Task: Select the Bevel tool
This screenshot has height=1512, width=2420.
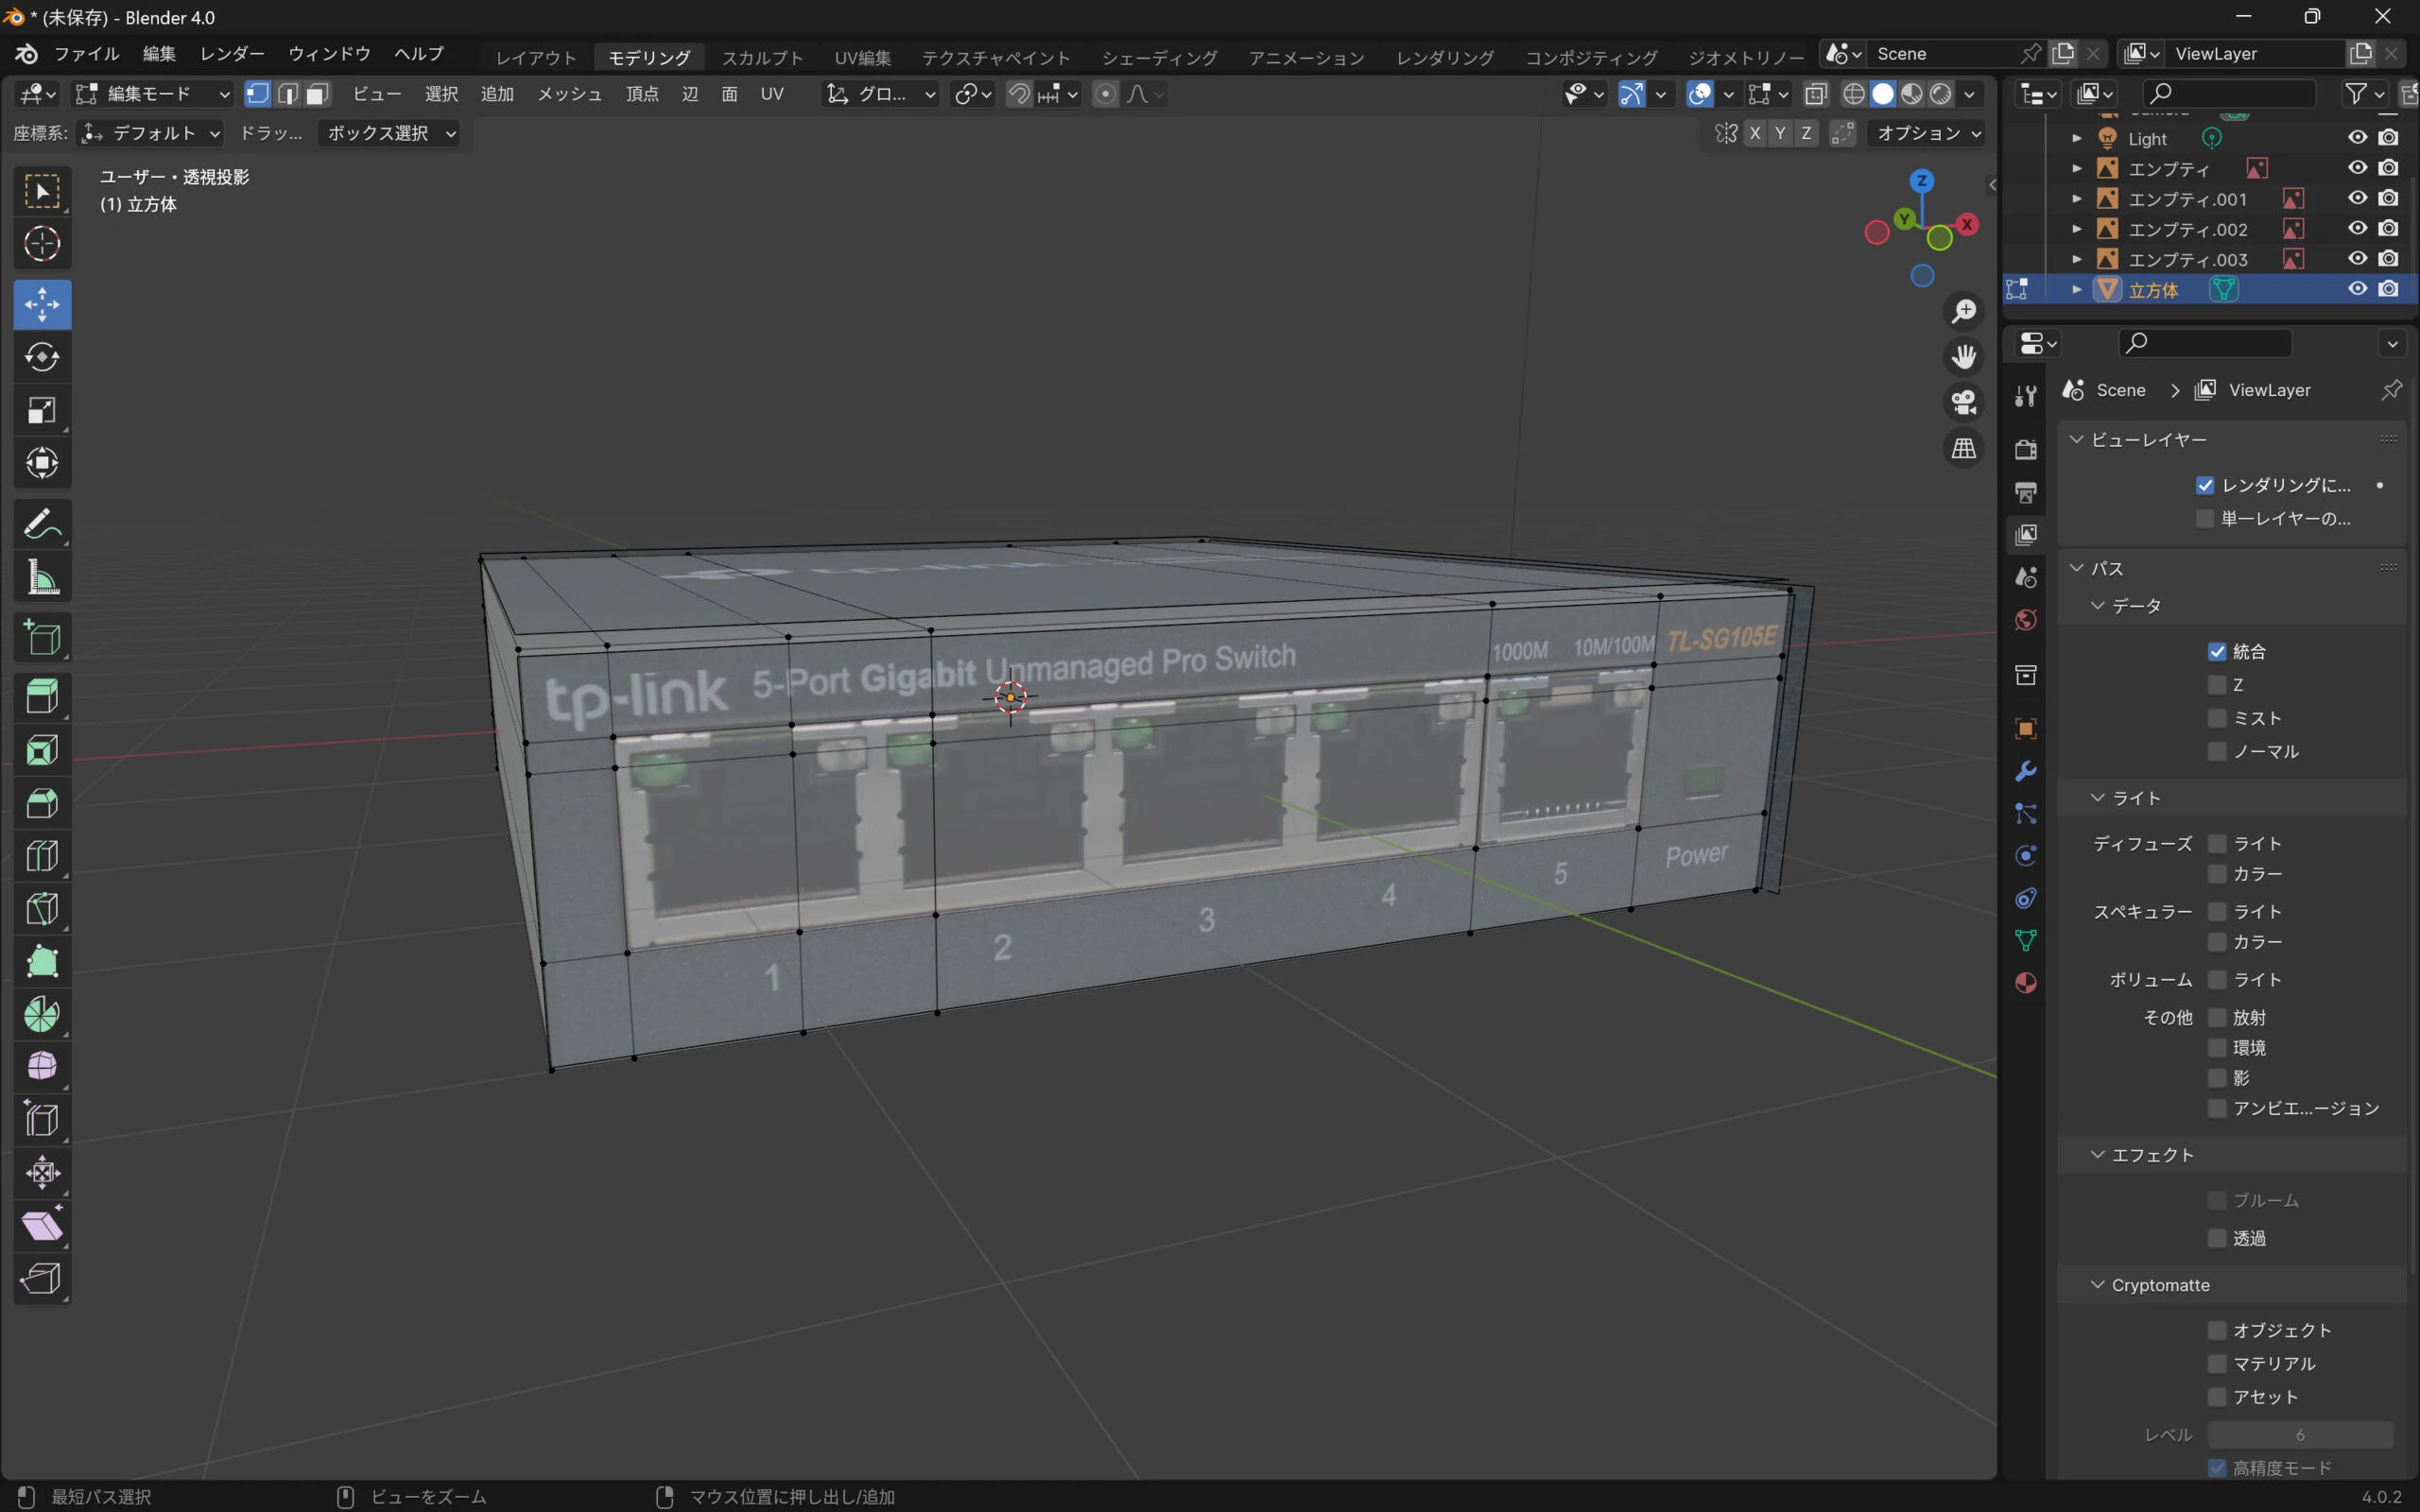Action: pyautogui.click(x=42, y=802)
